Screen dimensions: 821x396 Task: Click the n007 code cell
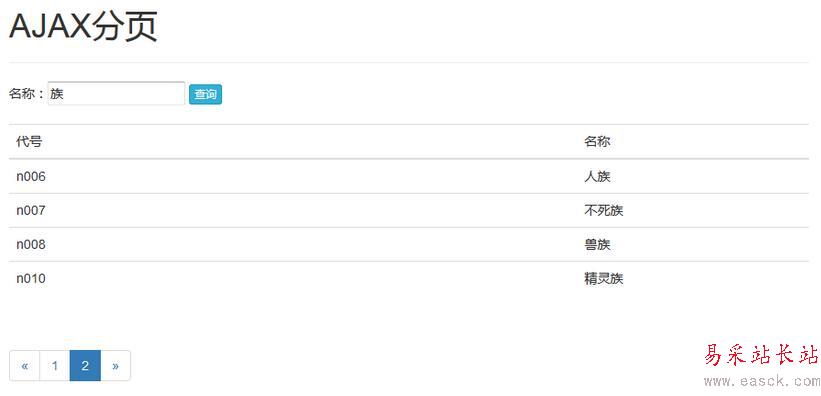[x=31, y=211]
